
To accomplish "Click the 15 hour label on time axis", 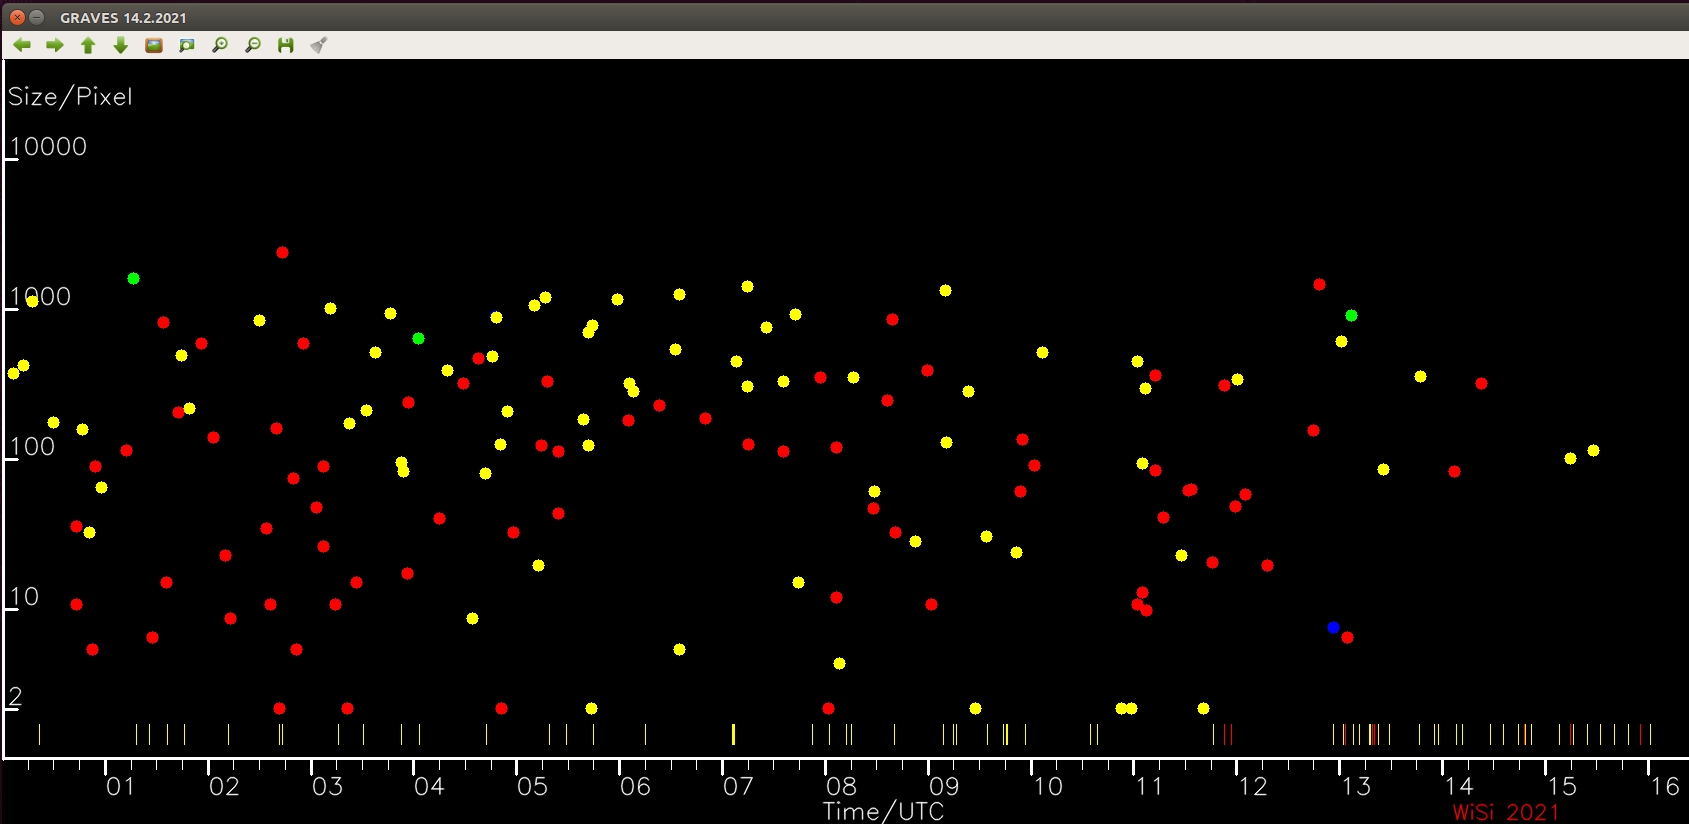I will point(1562,787).
